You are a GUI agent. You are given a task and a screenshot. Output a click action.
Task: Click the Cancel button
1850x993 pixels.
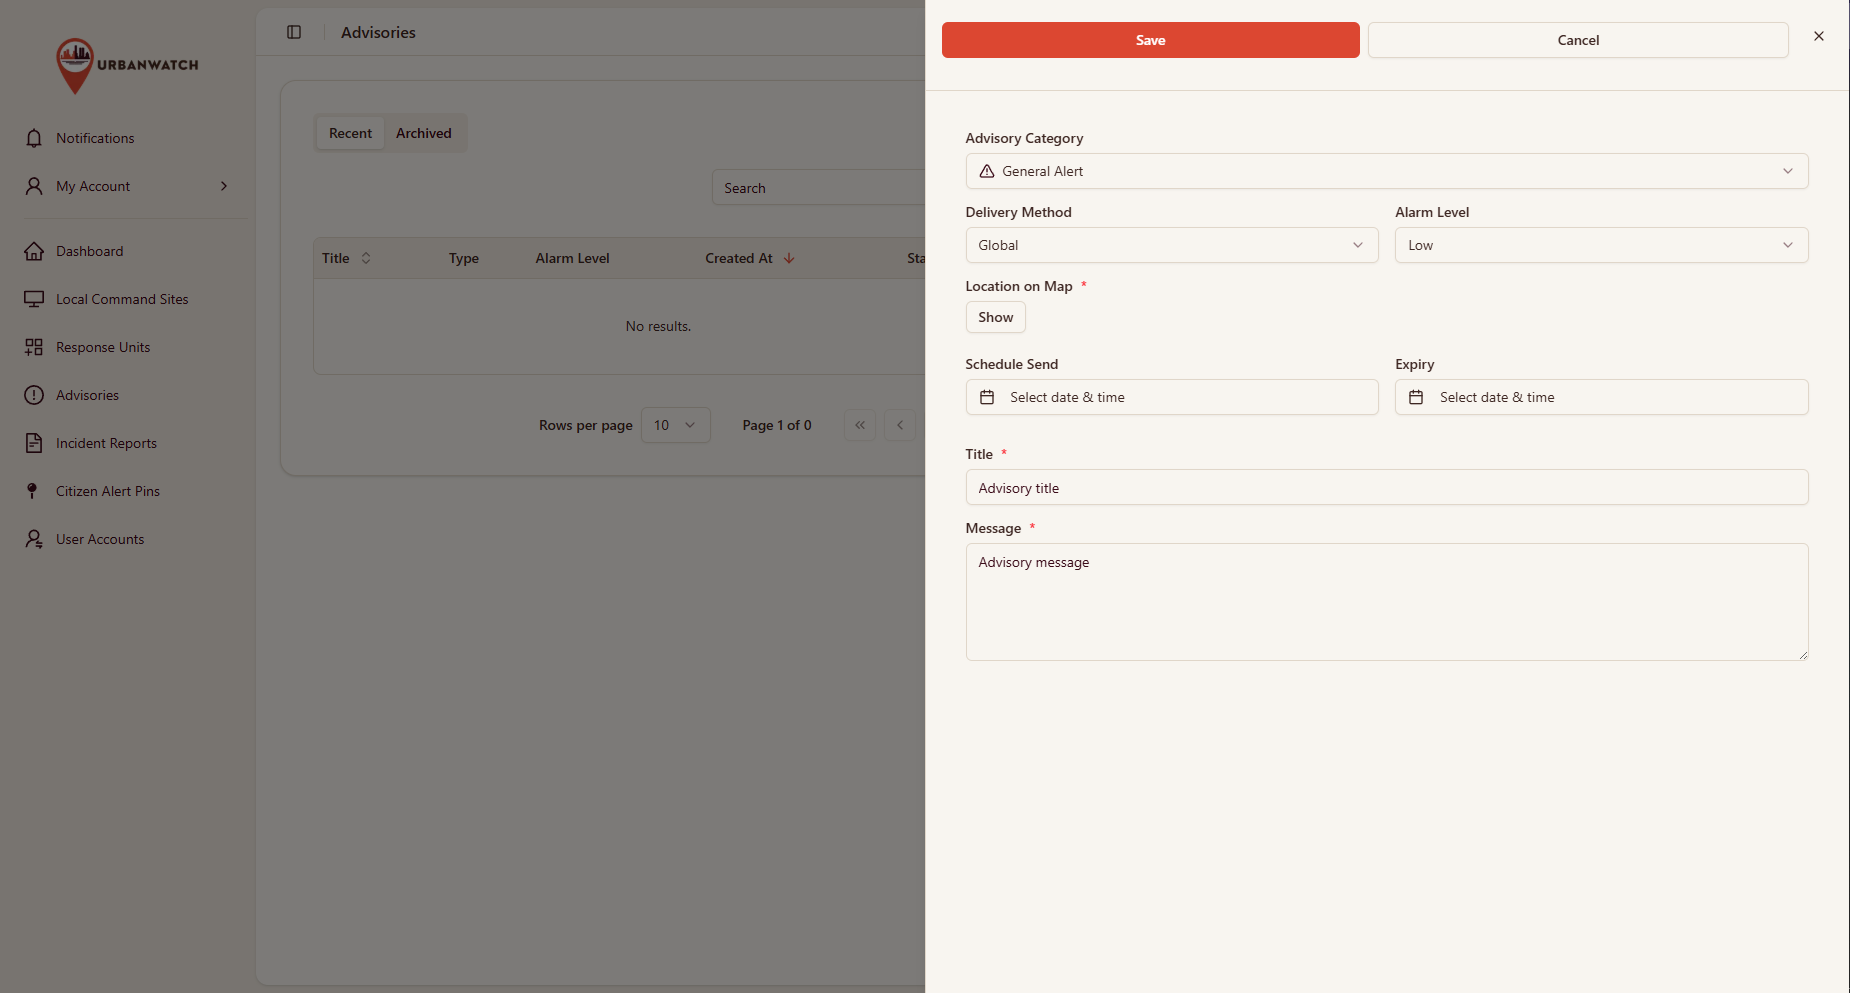[x=1578, y=40]
